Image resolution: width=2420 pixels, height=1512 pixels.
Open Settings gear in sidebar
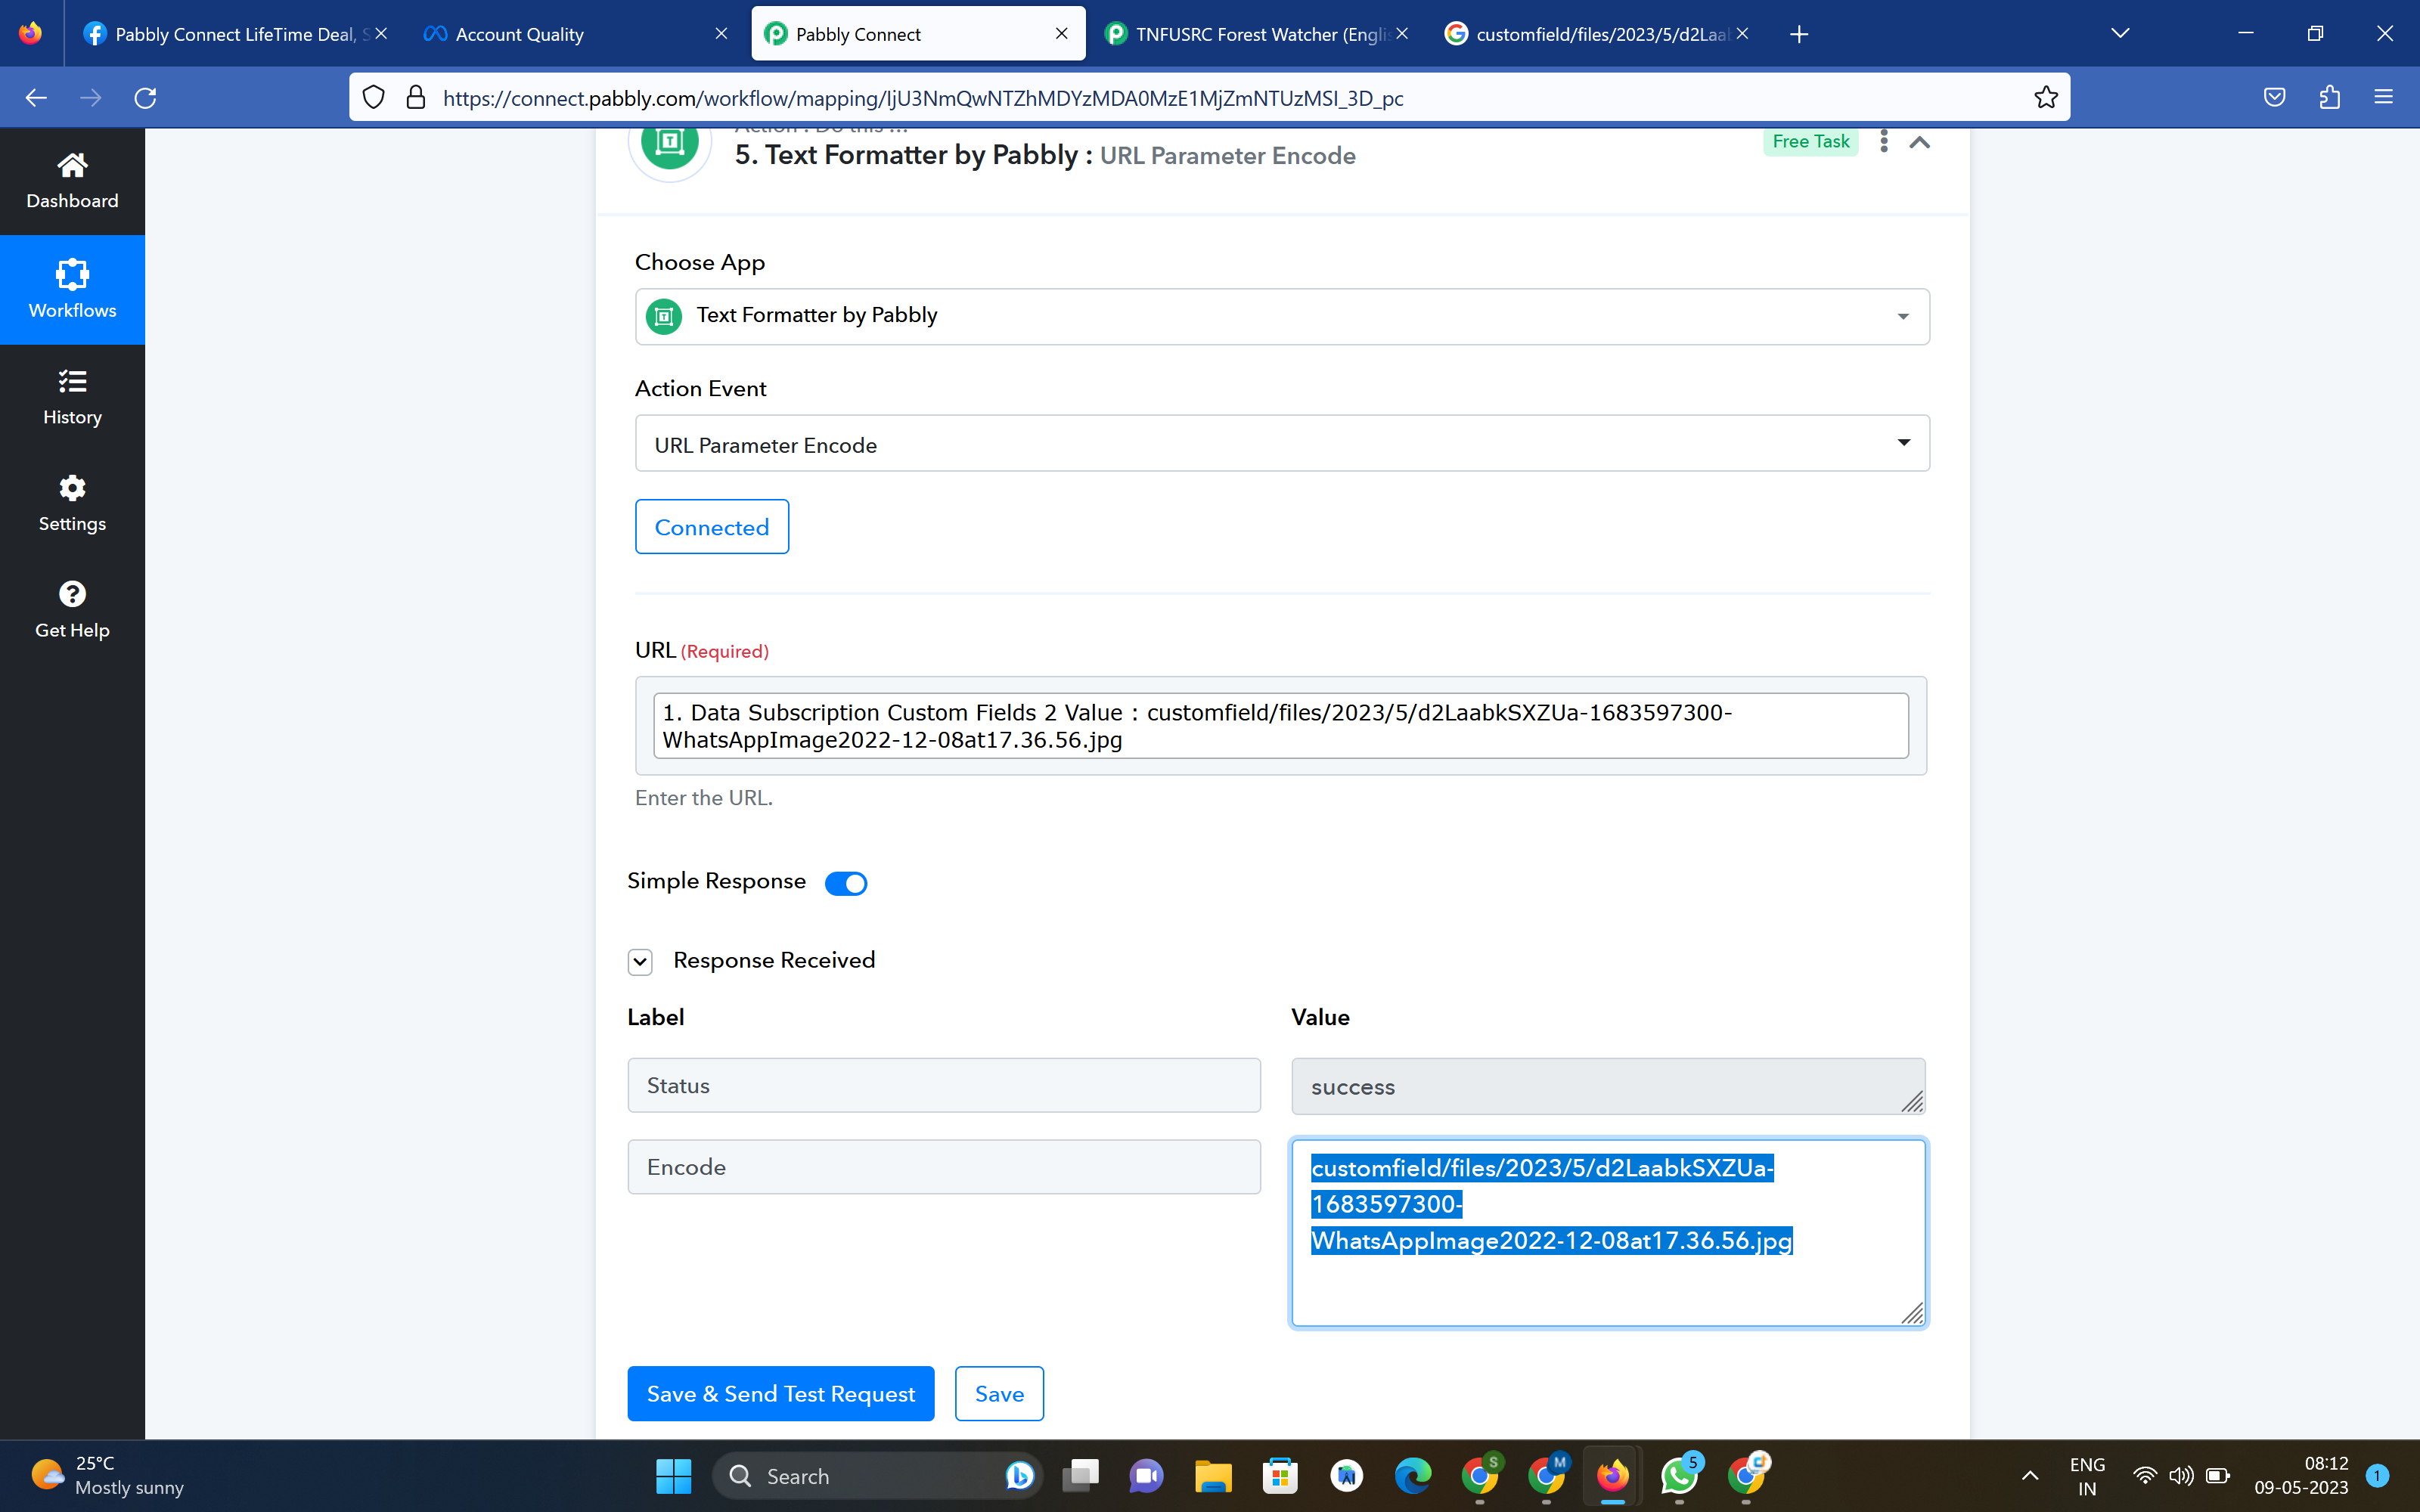[x=72, y=488]
